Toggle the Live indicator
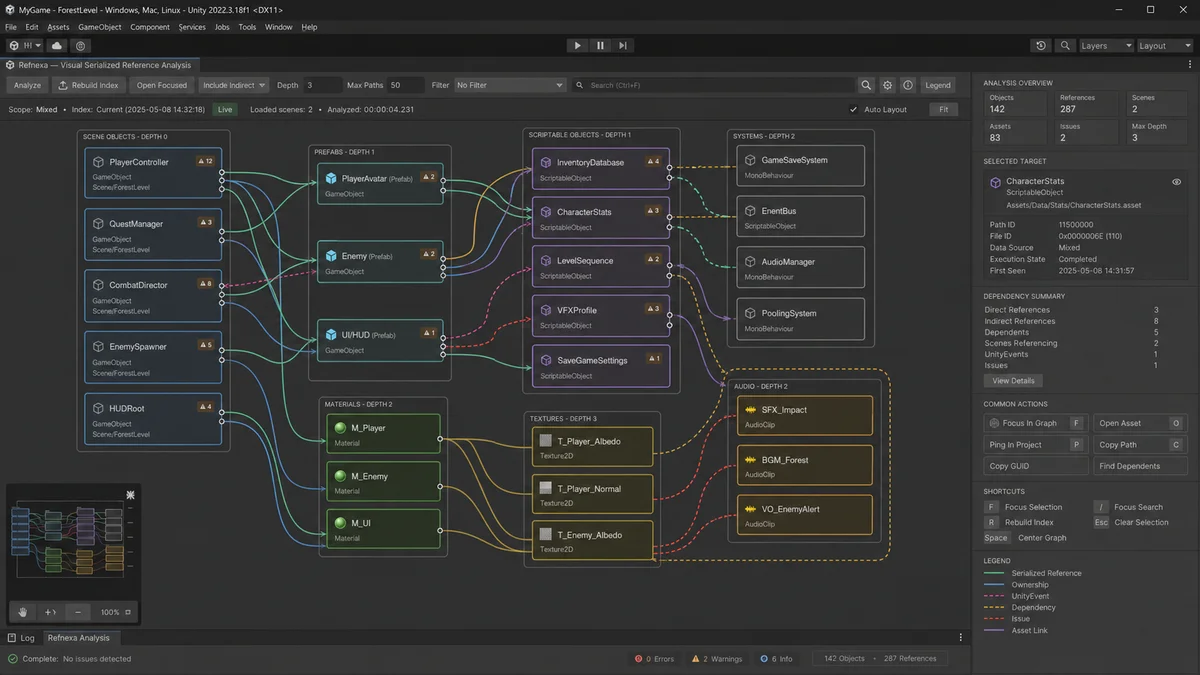Image resolution: width=1200 pixels, height=675 pixels. 225,109
